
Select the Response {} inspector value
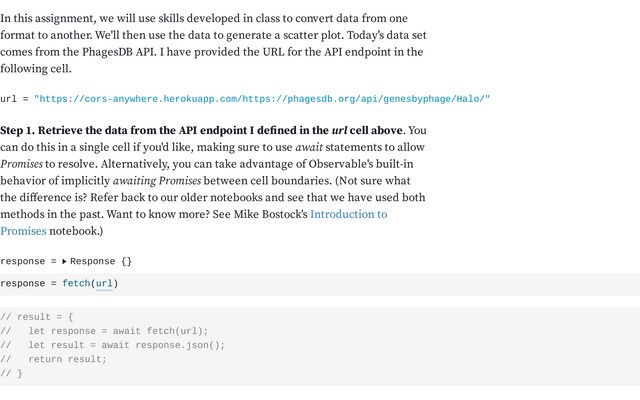click(101, 261)
